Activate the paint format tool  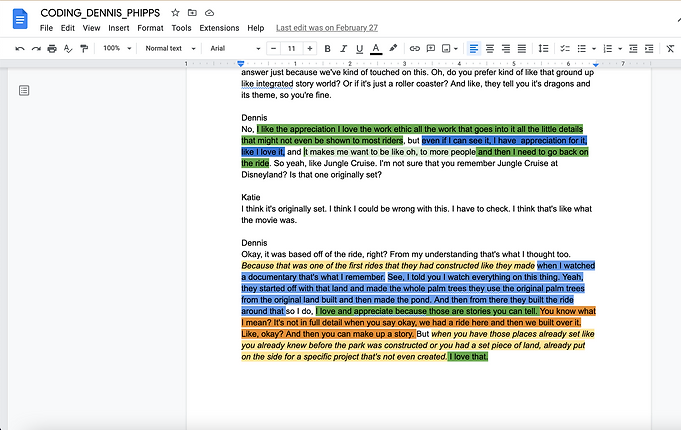(x=84, y=49)
